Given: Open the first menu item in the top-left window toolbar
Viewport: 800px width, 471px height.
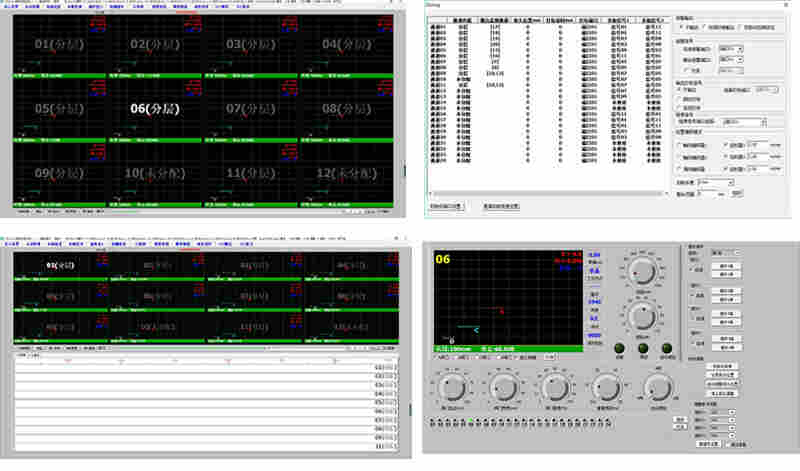Looking at the screenshot, I should point(10,5).
